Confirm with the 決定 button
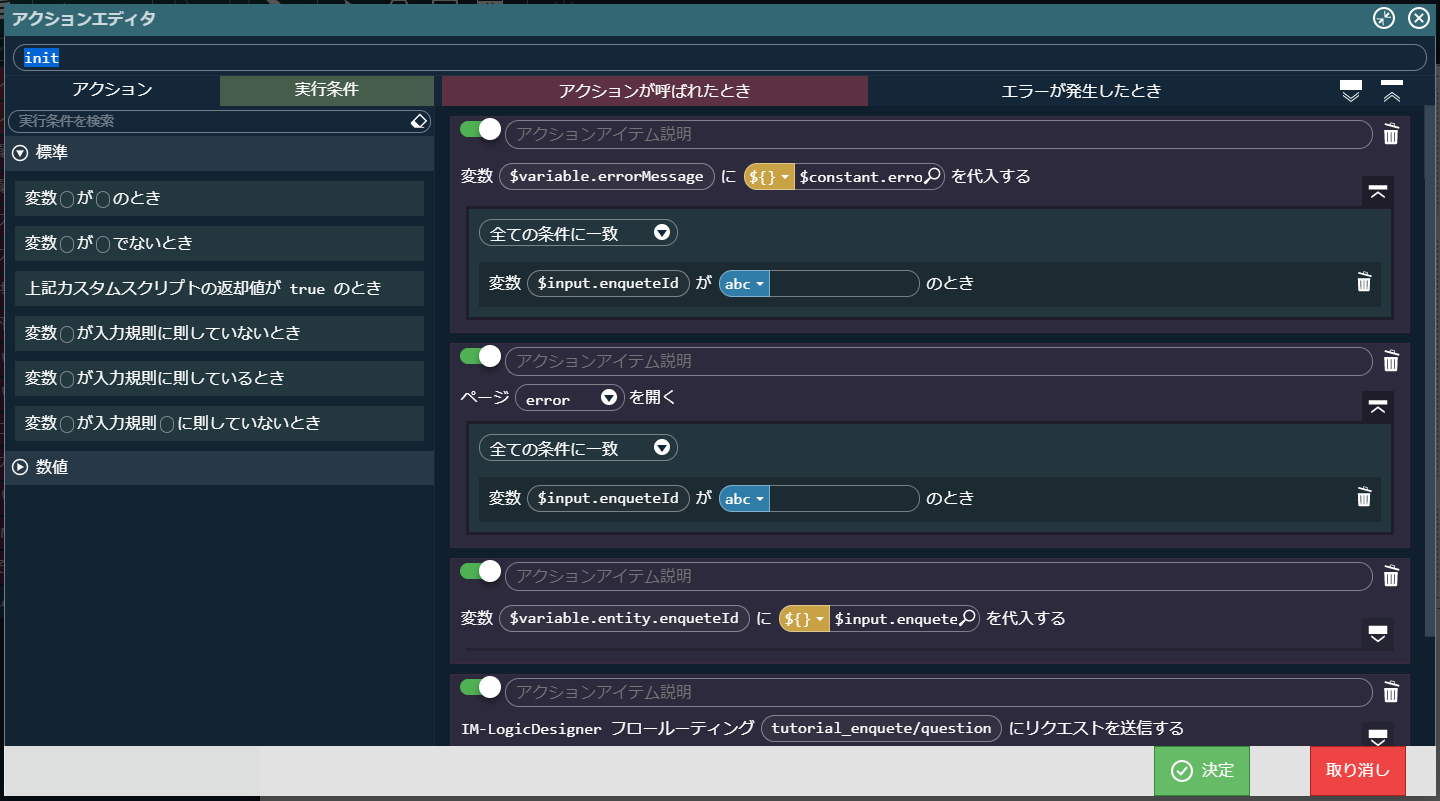Screen dimensions: 1440x801 click(1201, 770)
